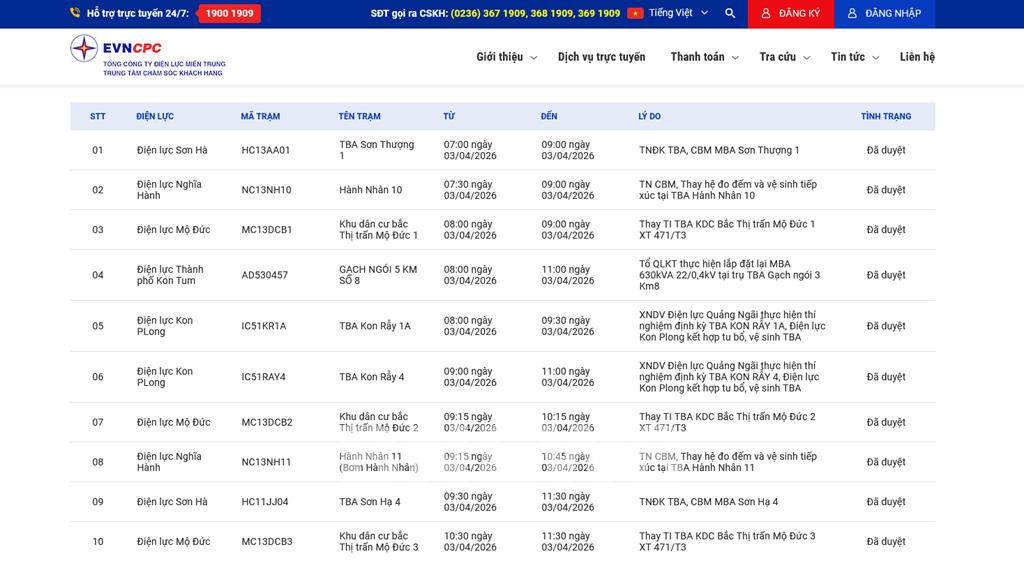The height and width of the screenshot is (561, 1024).
Task: Click the MÃ TRẠM column header
Action: pyautogui.click(x=260, y=117)
